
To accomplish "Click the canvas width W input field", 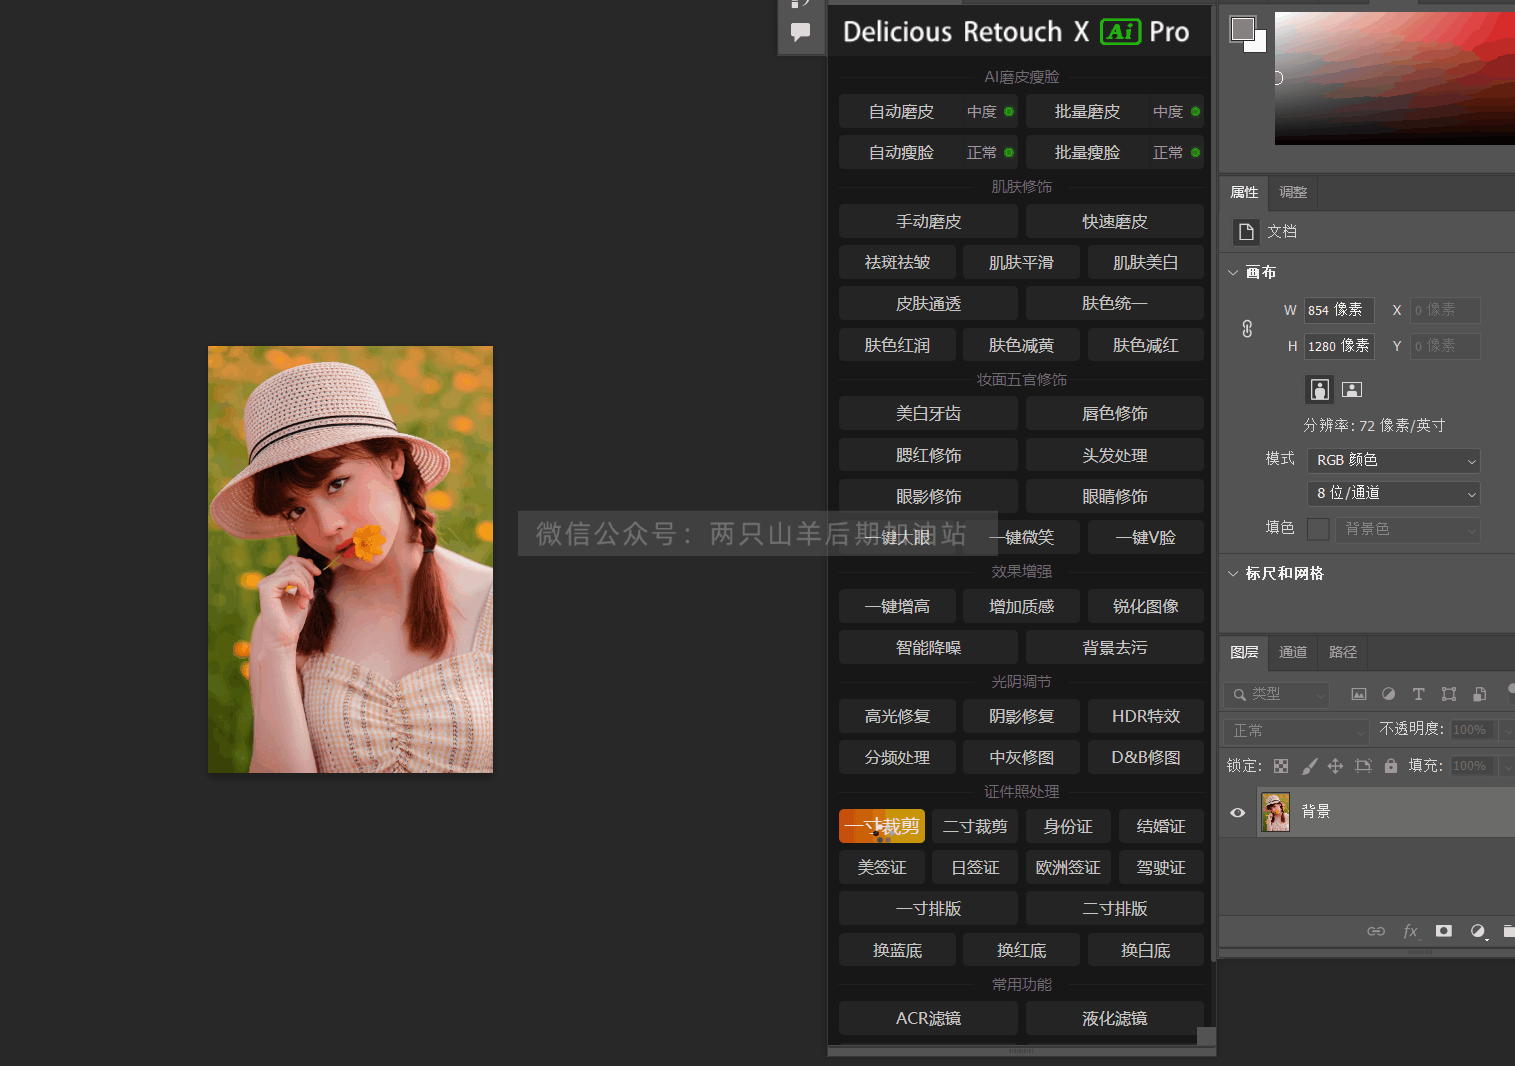I will coord(1338,310).
